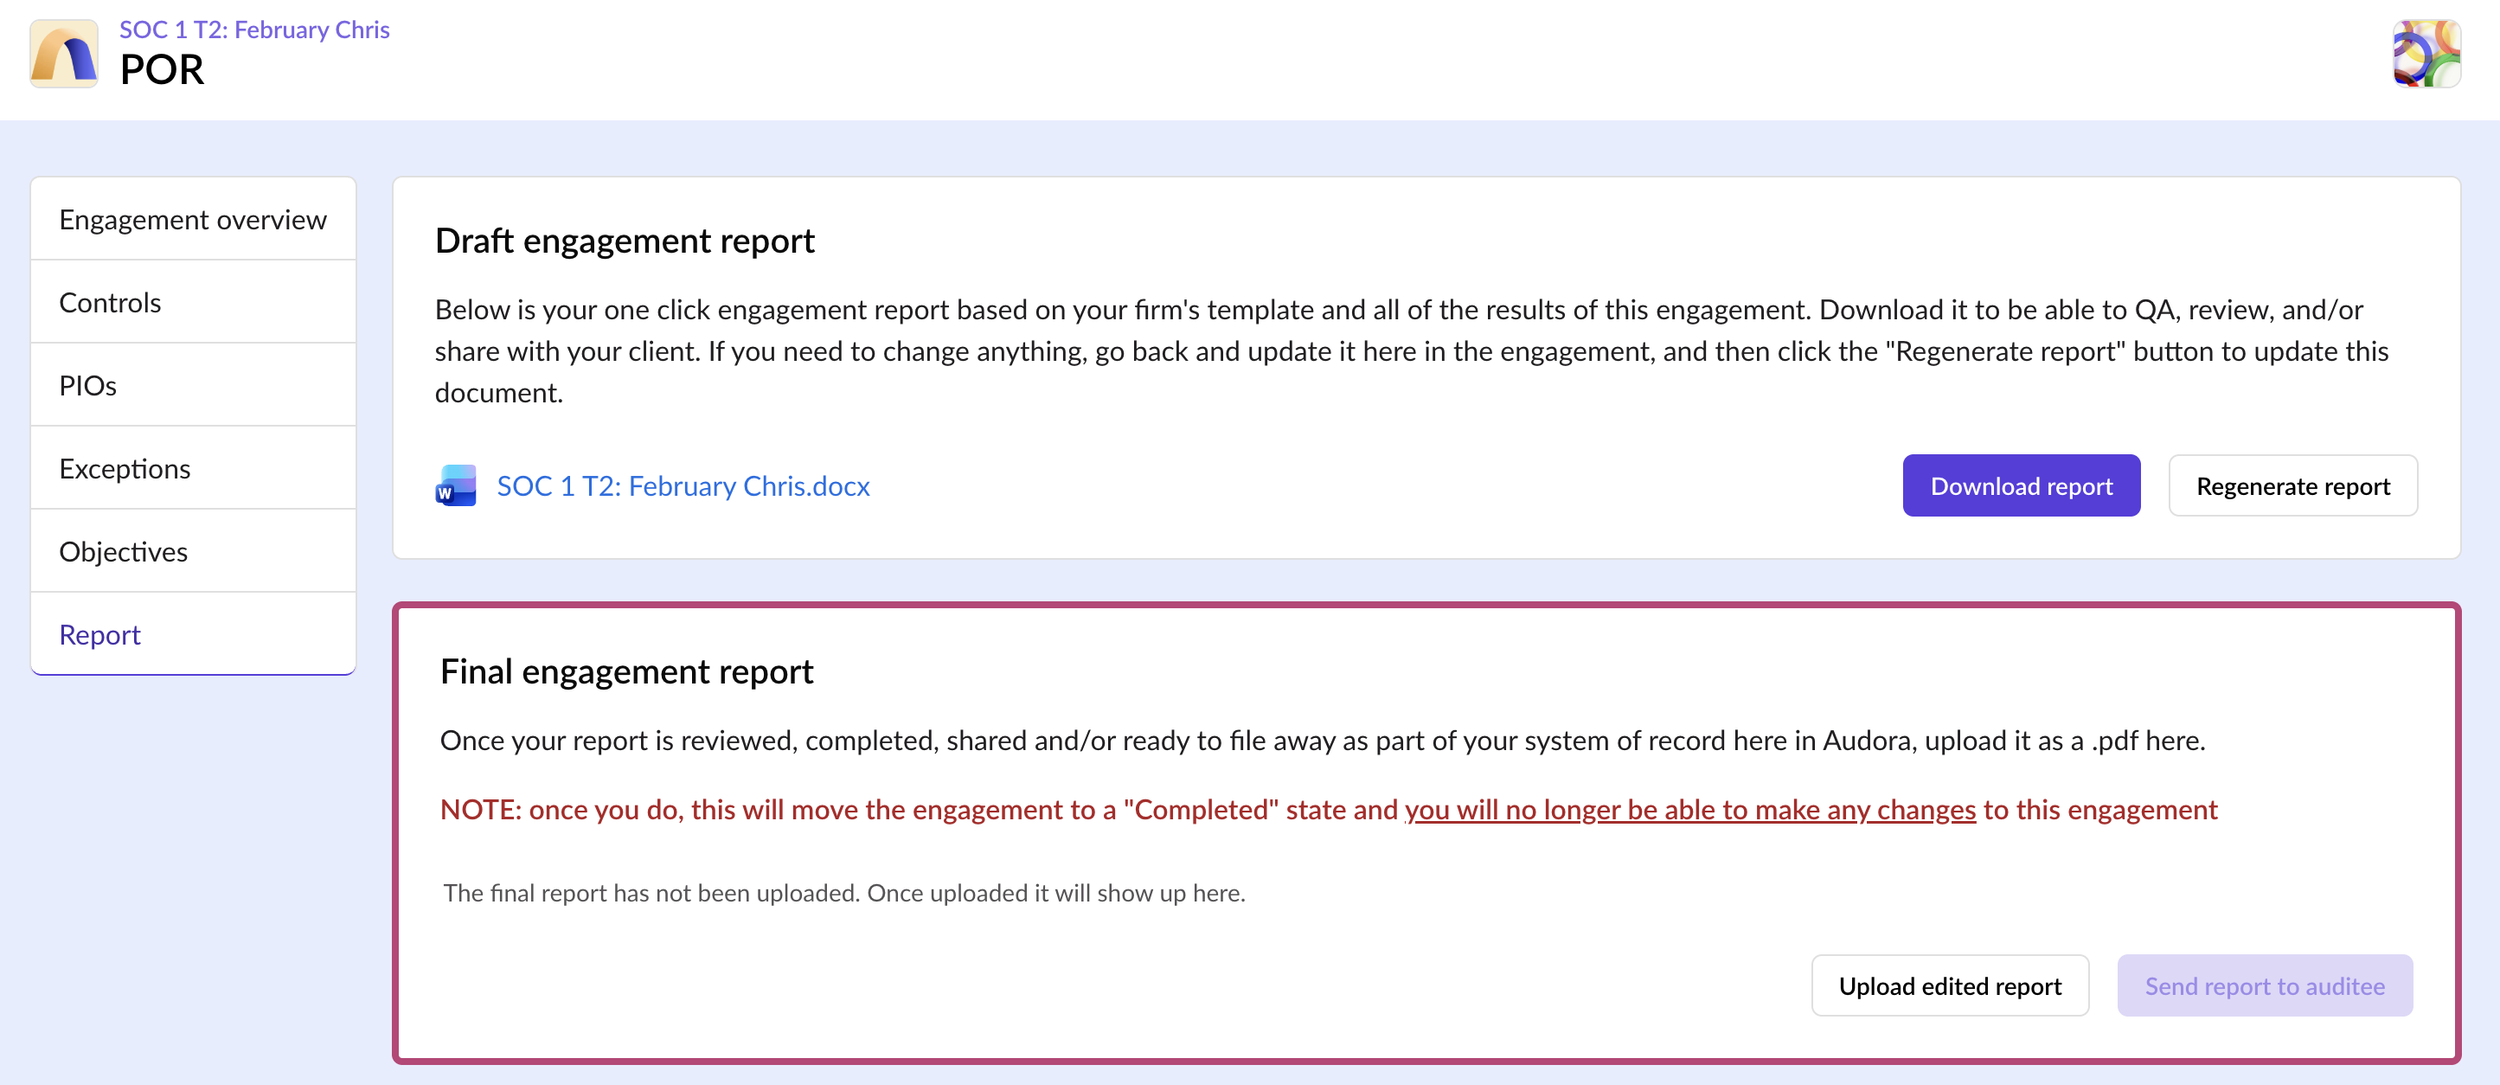The height and width of the screenshot is (1085, 2500).
Task: Click Send report to auditee button
Action: [x=2264, y=986]
